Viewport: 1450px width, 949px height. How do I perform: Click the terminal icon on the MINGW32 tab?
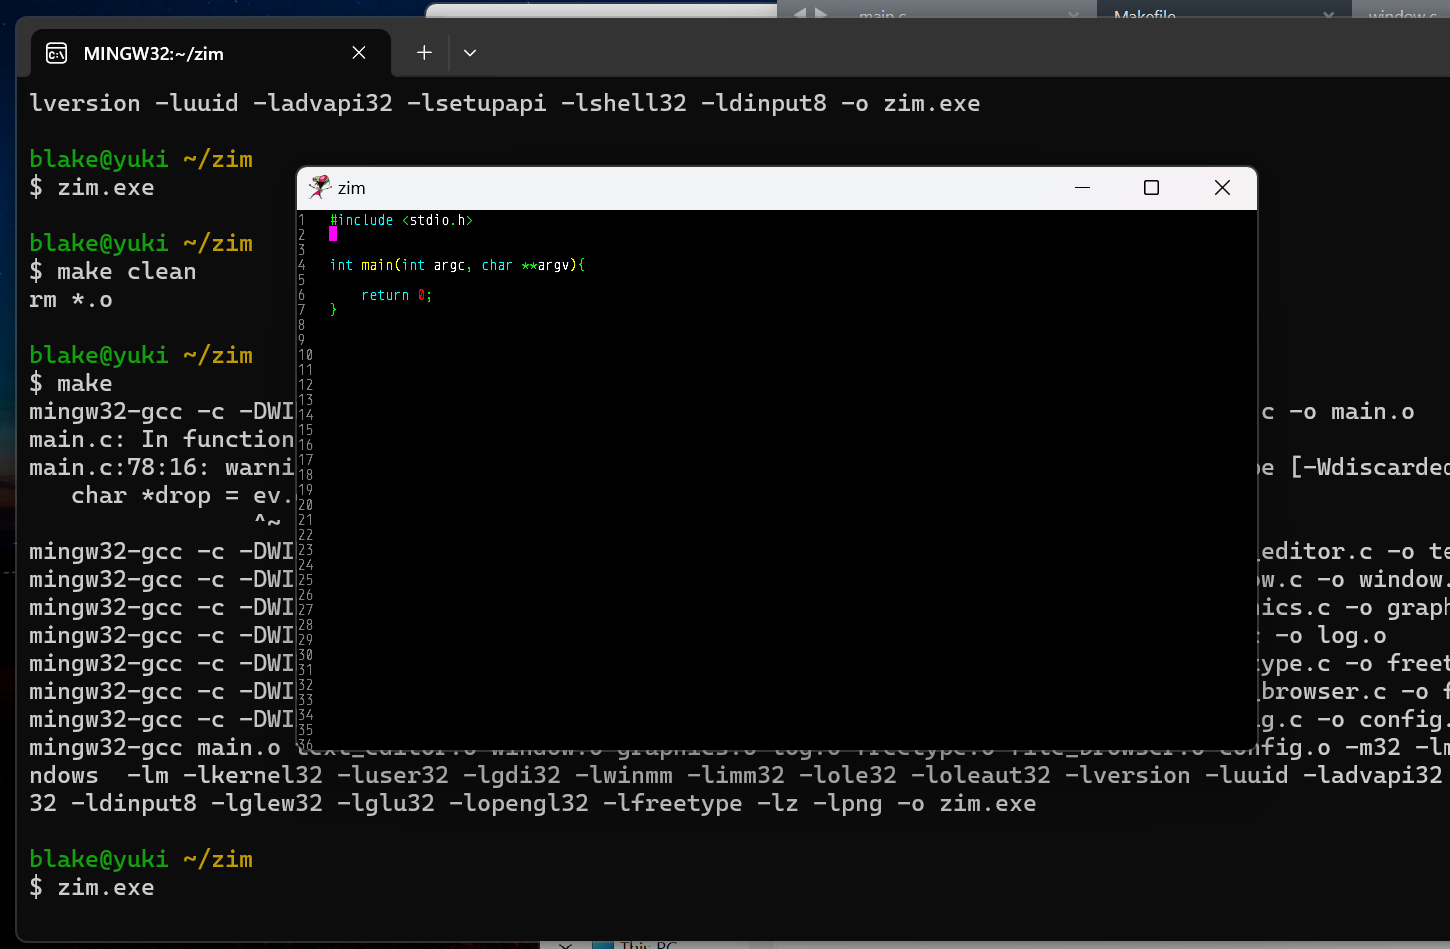point(57,53)
